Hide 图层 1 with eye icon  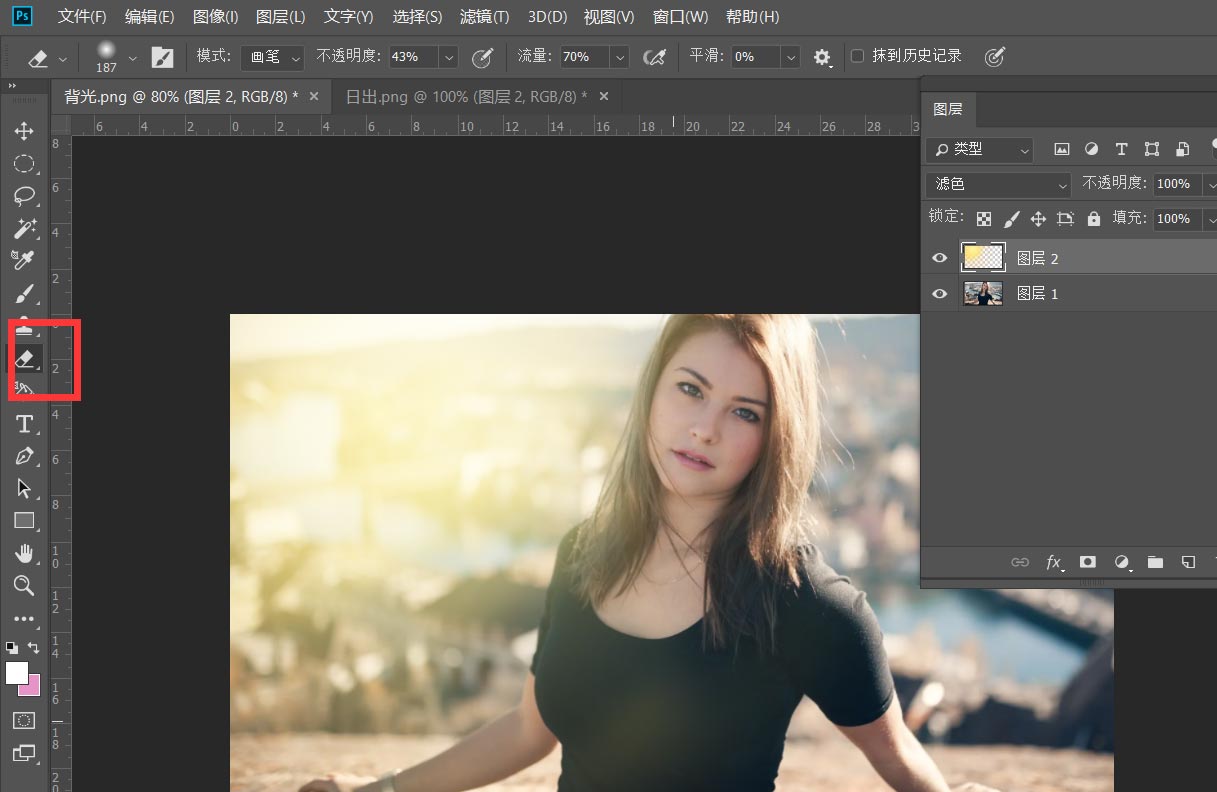click(939, 294)
